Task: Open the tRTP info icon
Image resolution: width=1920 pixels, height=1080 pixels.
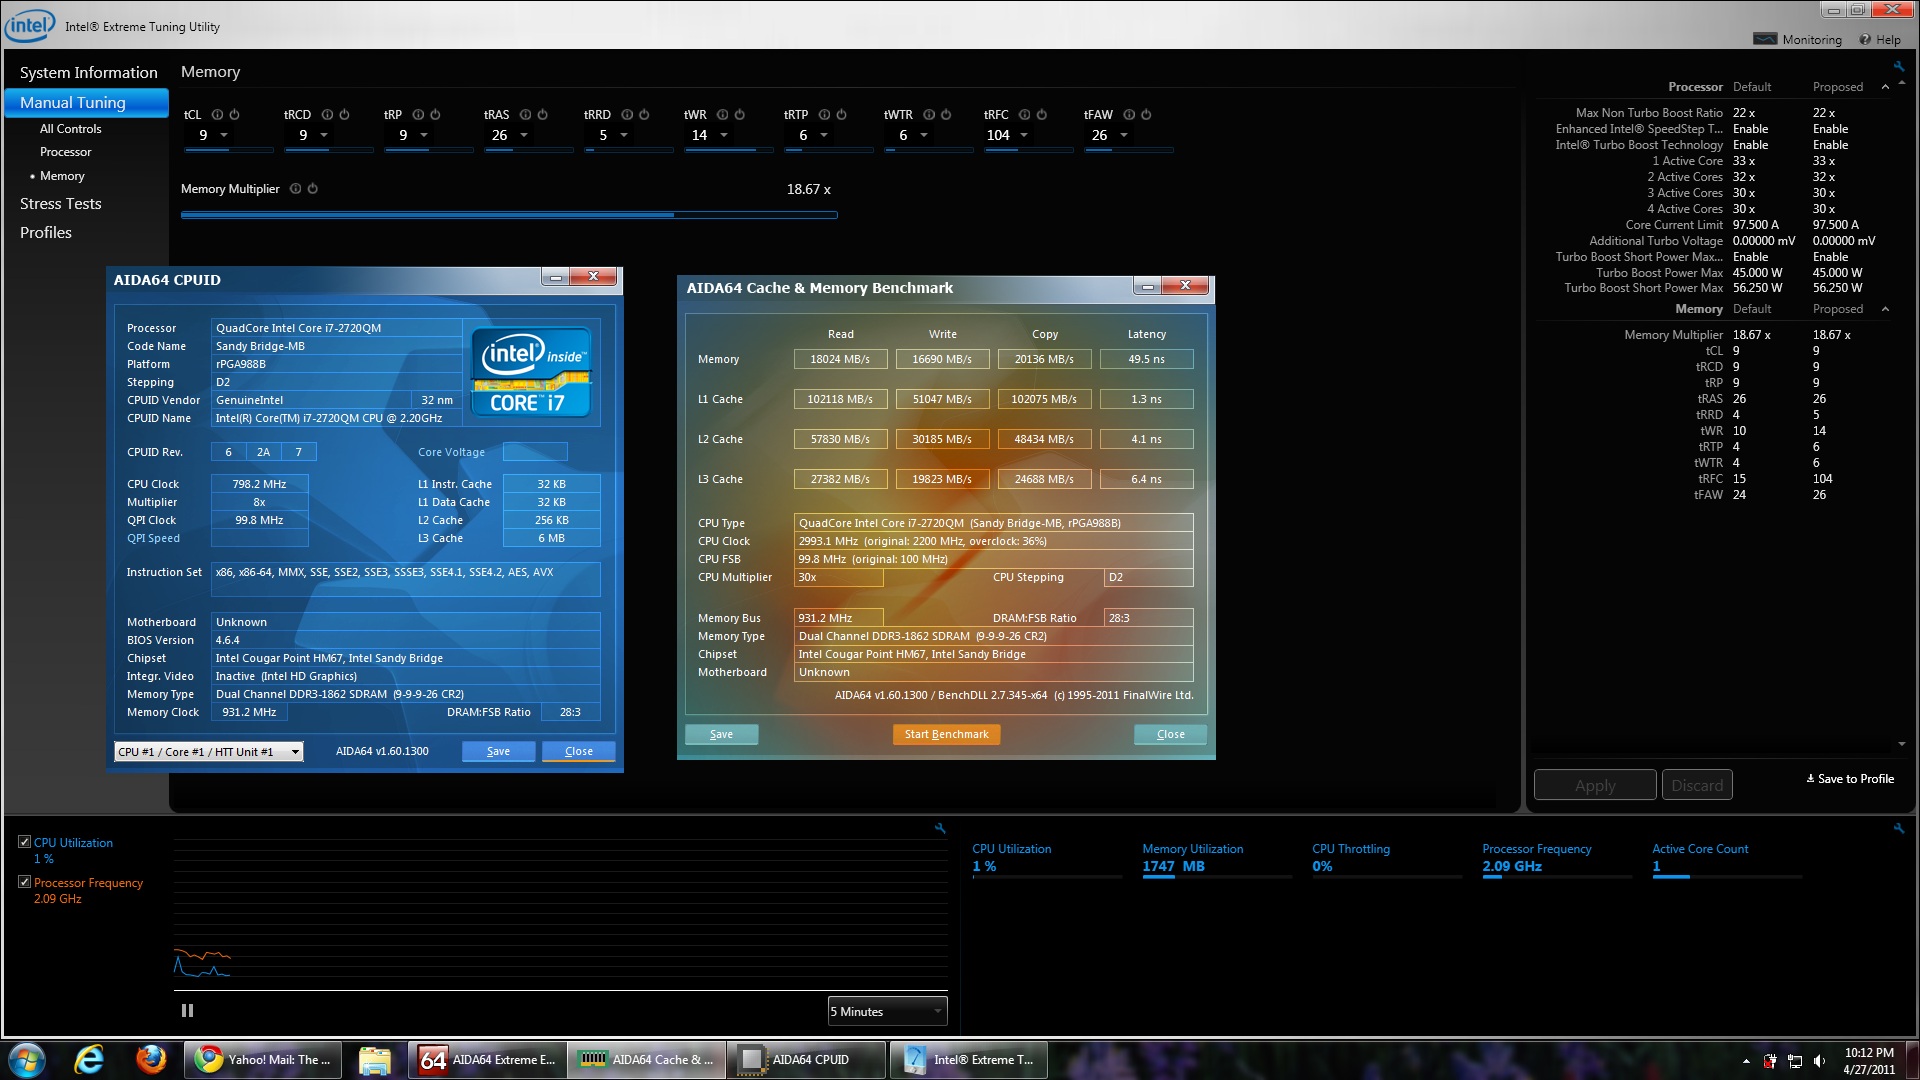Action: click(x=824, y=115)
